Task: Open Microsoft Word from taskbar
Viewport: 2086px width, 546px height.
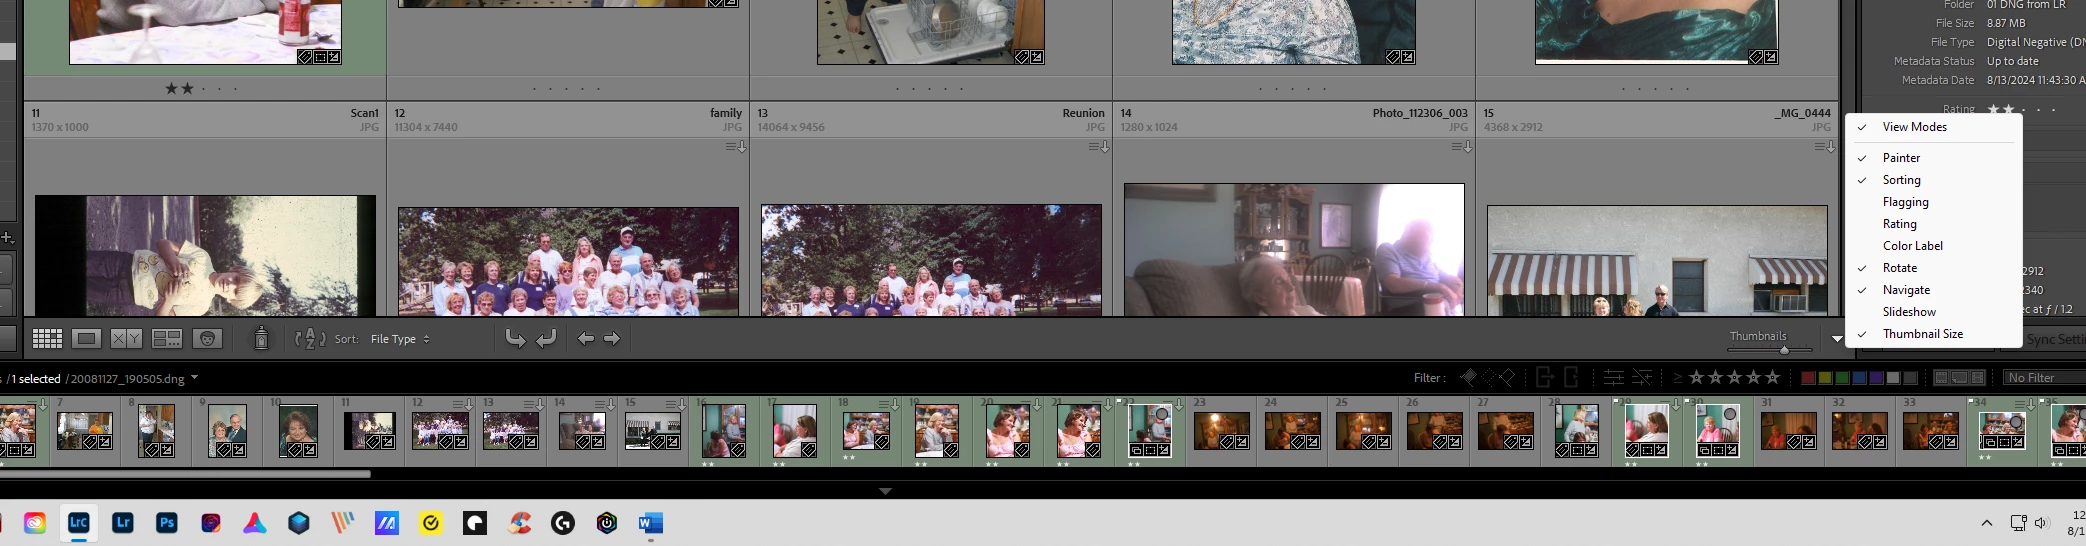Action: pyautogui.click(x=650, y=522)
